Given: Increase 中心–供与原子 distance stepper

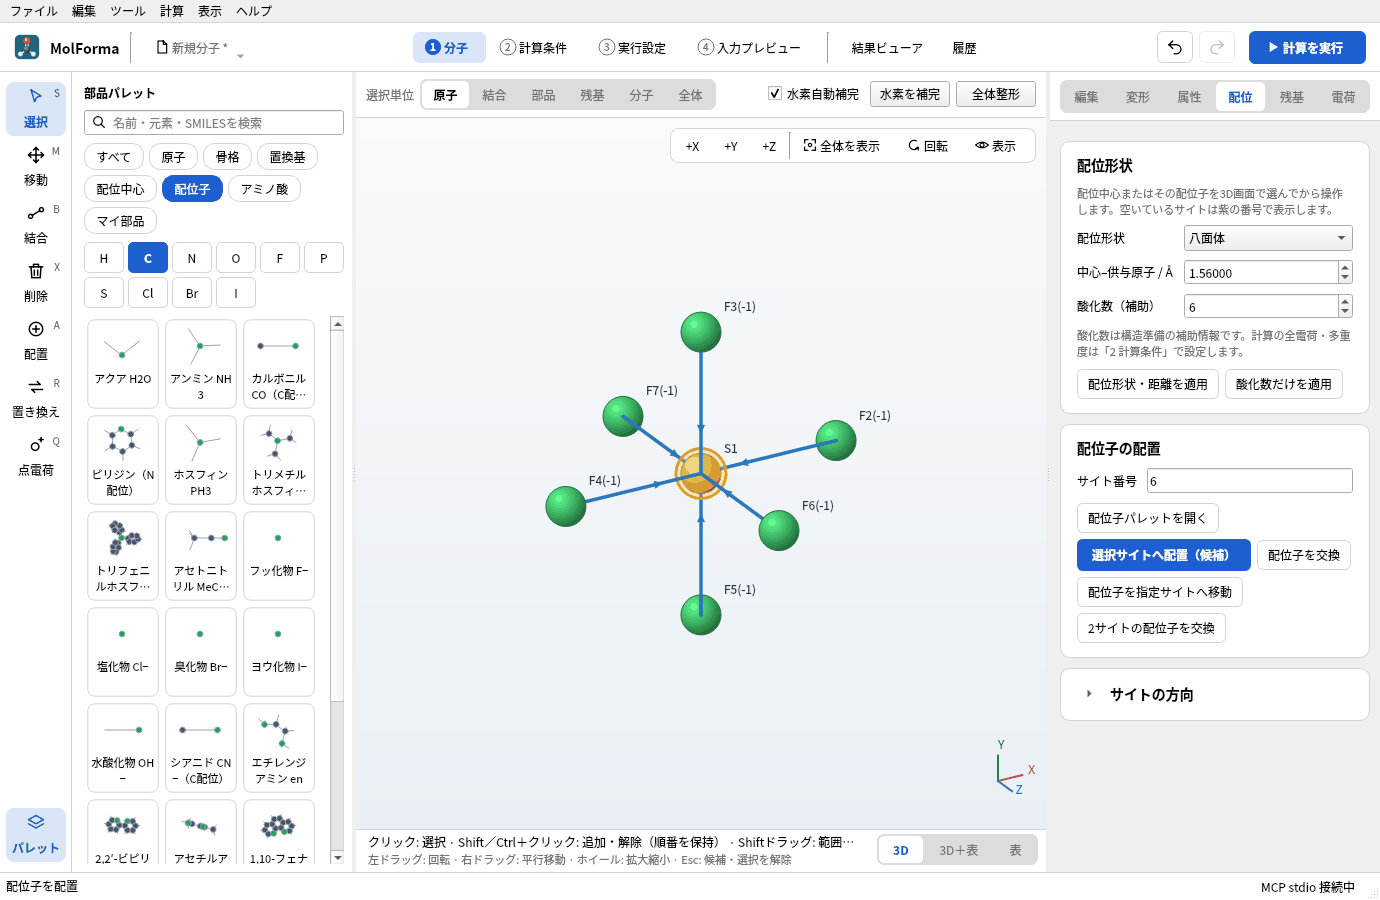Looking at the screenshot, I should click(1345, 267).
